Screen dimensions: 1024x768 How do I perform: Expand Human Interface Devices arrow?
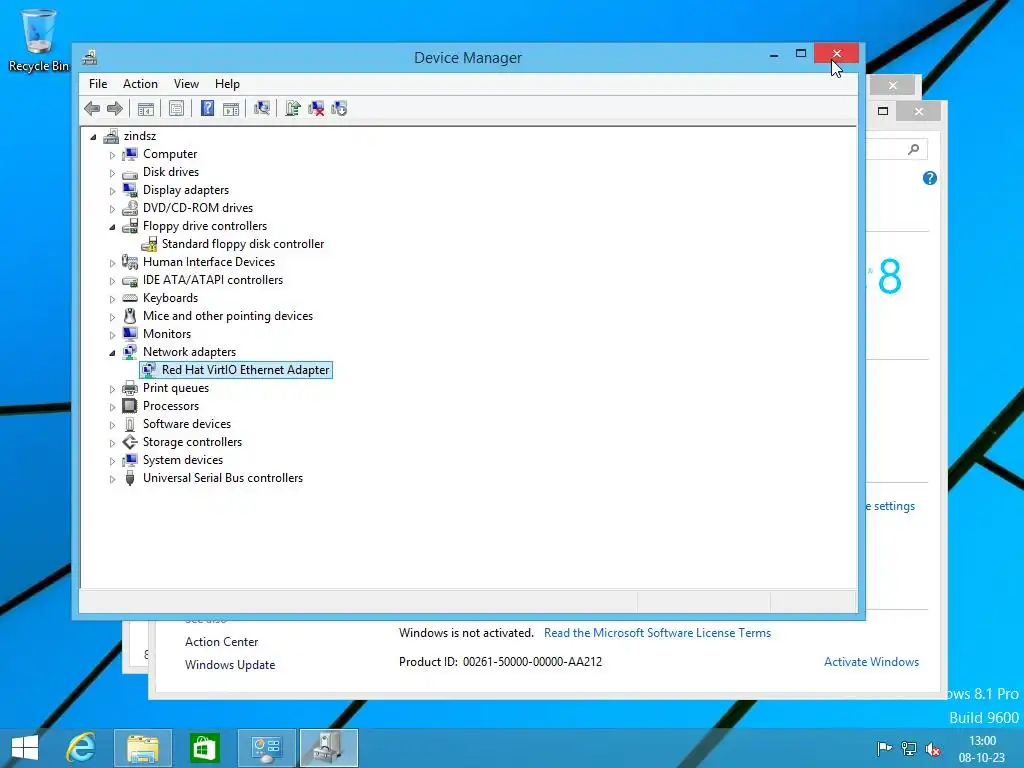[x=112, y=263]
